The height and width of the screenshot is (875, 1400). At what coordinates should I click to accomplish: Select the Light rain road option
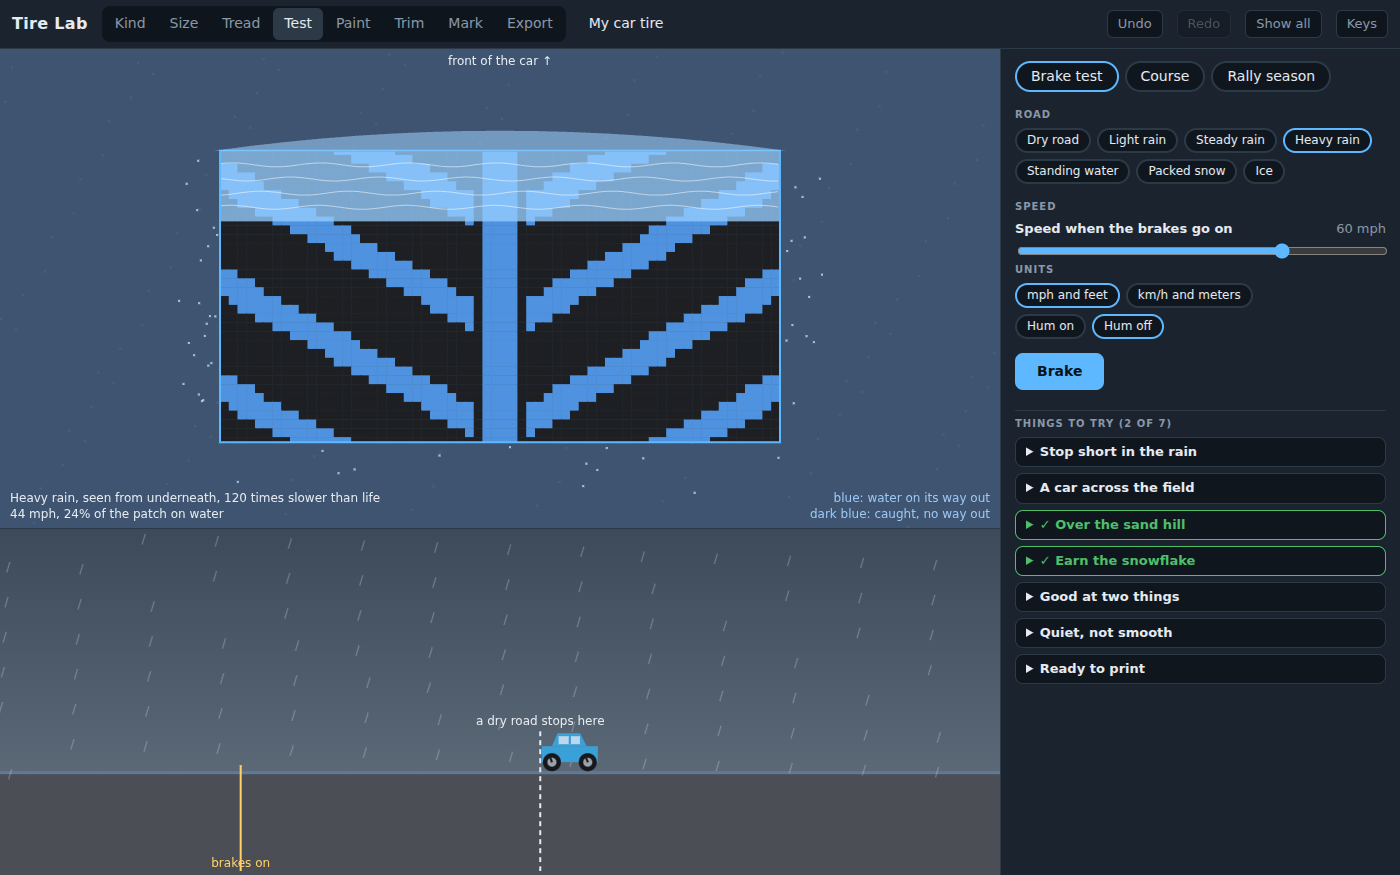tap(1137, 140)
